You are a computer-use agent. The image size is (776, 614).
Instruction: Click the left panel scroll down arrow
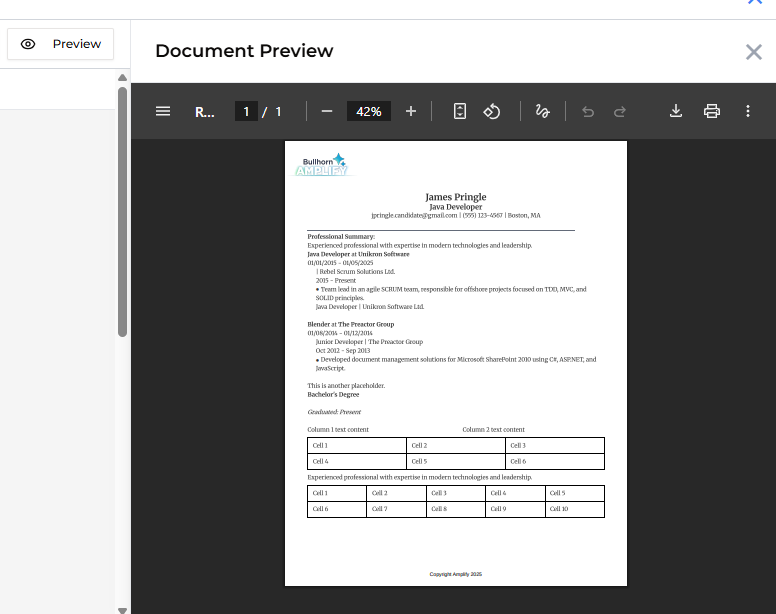[x=123, y=609]
